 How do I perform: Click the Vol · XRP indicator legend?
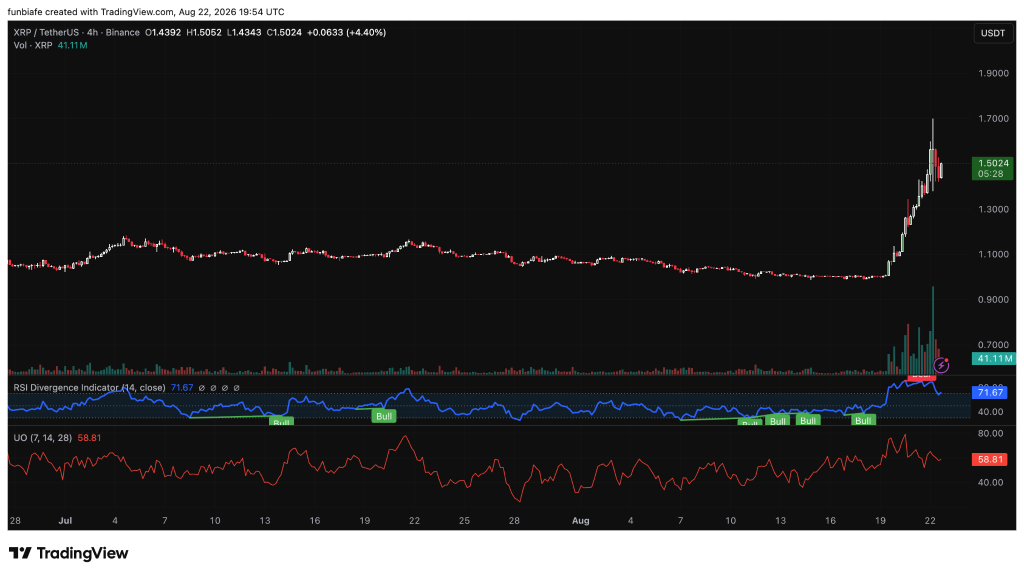33,45
